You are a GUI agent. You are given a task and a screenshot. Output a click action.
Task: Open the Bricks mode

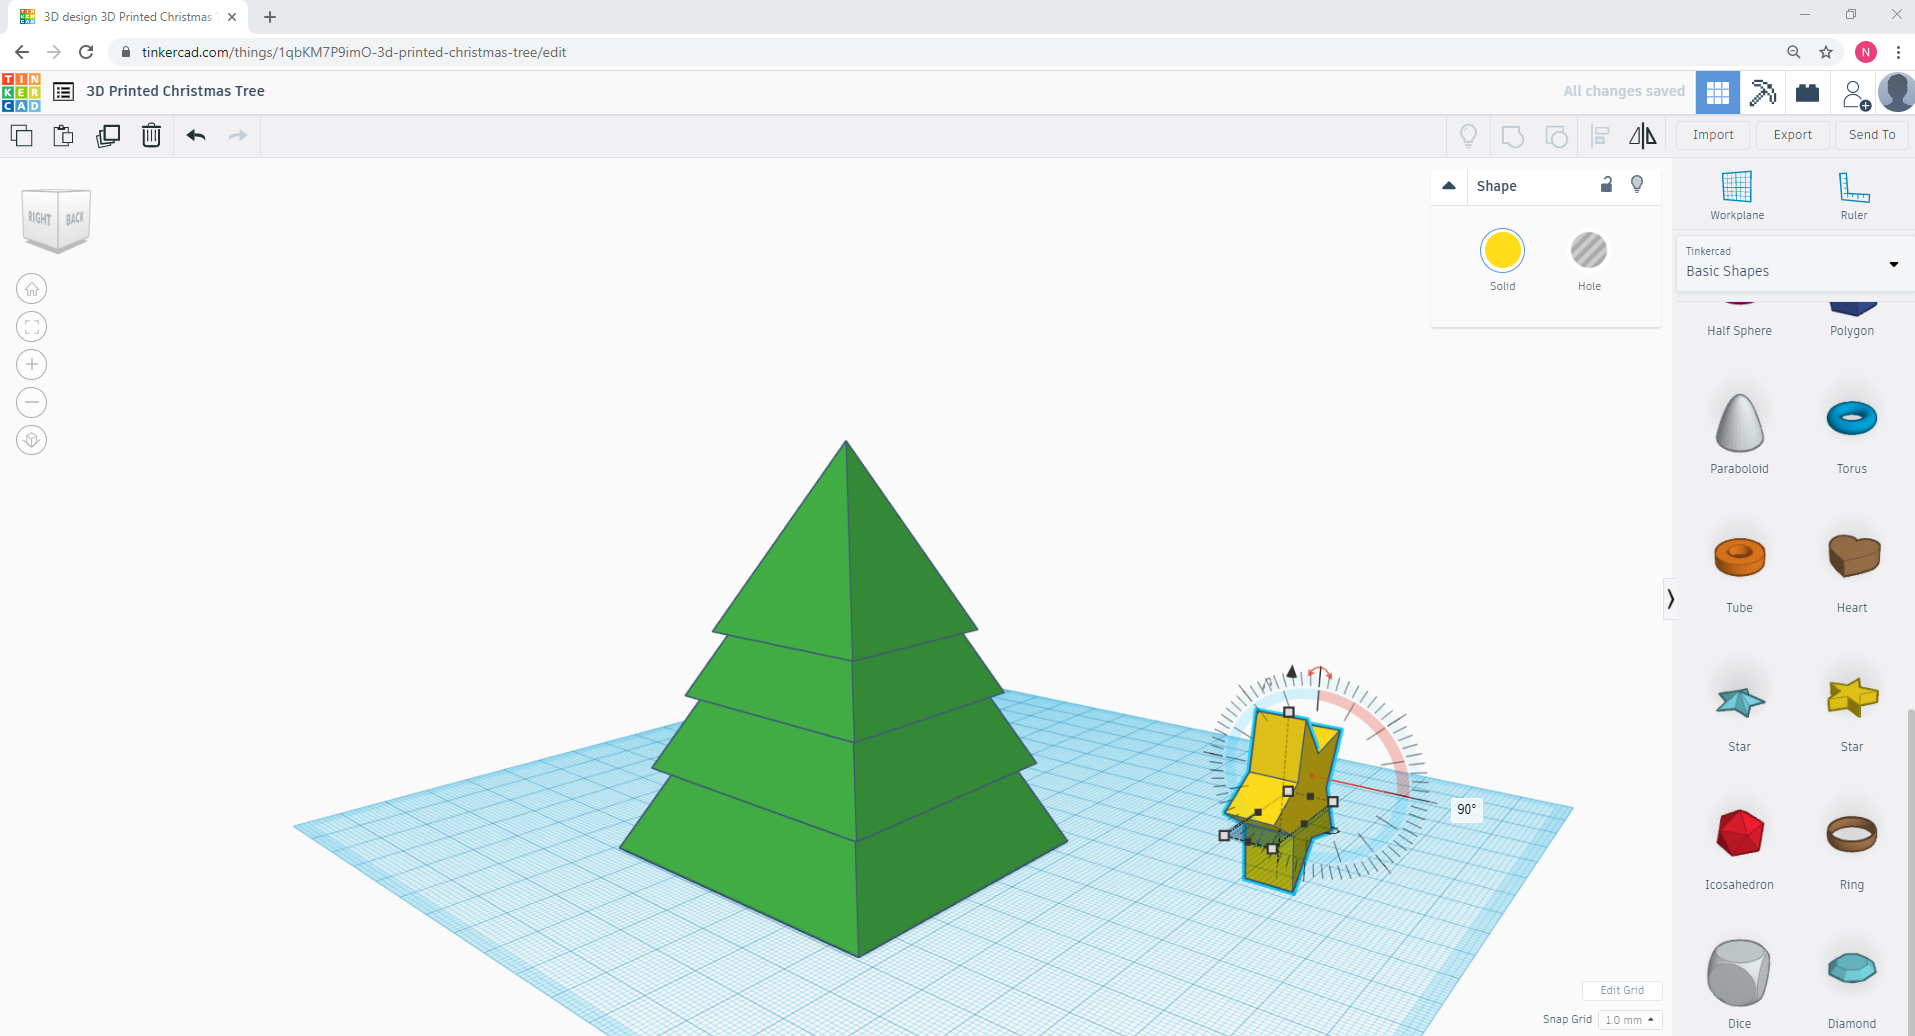pos(1807,93)
